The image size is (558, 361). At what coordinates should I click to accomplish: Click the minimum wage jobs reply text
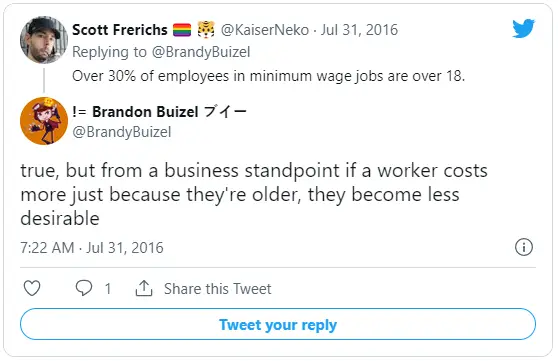(x=269, y=76)
